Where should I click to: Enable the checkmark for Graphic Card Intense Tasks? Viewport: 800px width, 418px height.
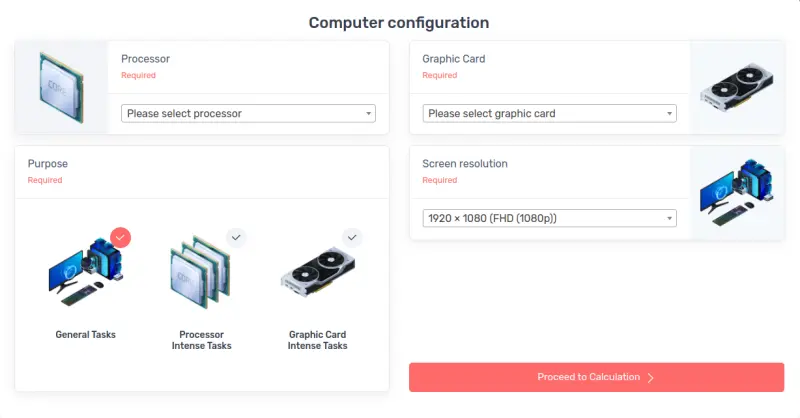coord(352,237)
